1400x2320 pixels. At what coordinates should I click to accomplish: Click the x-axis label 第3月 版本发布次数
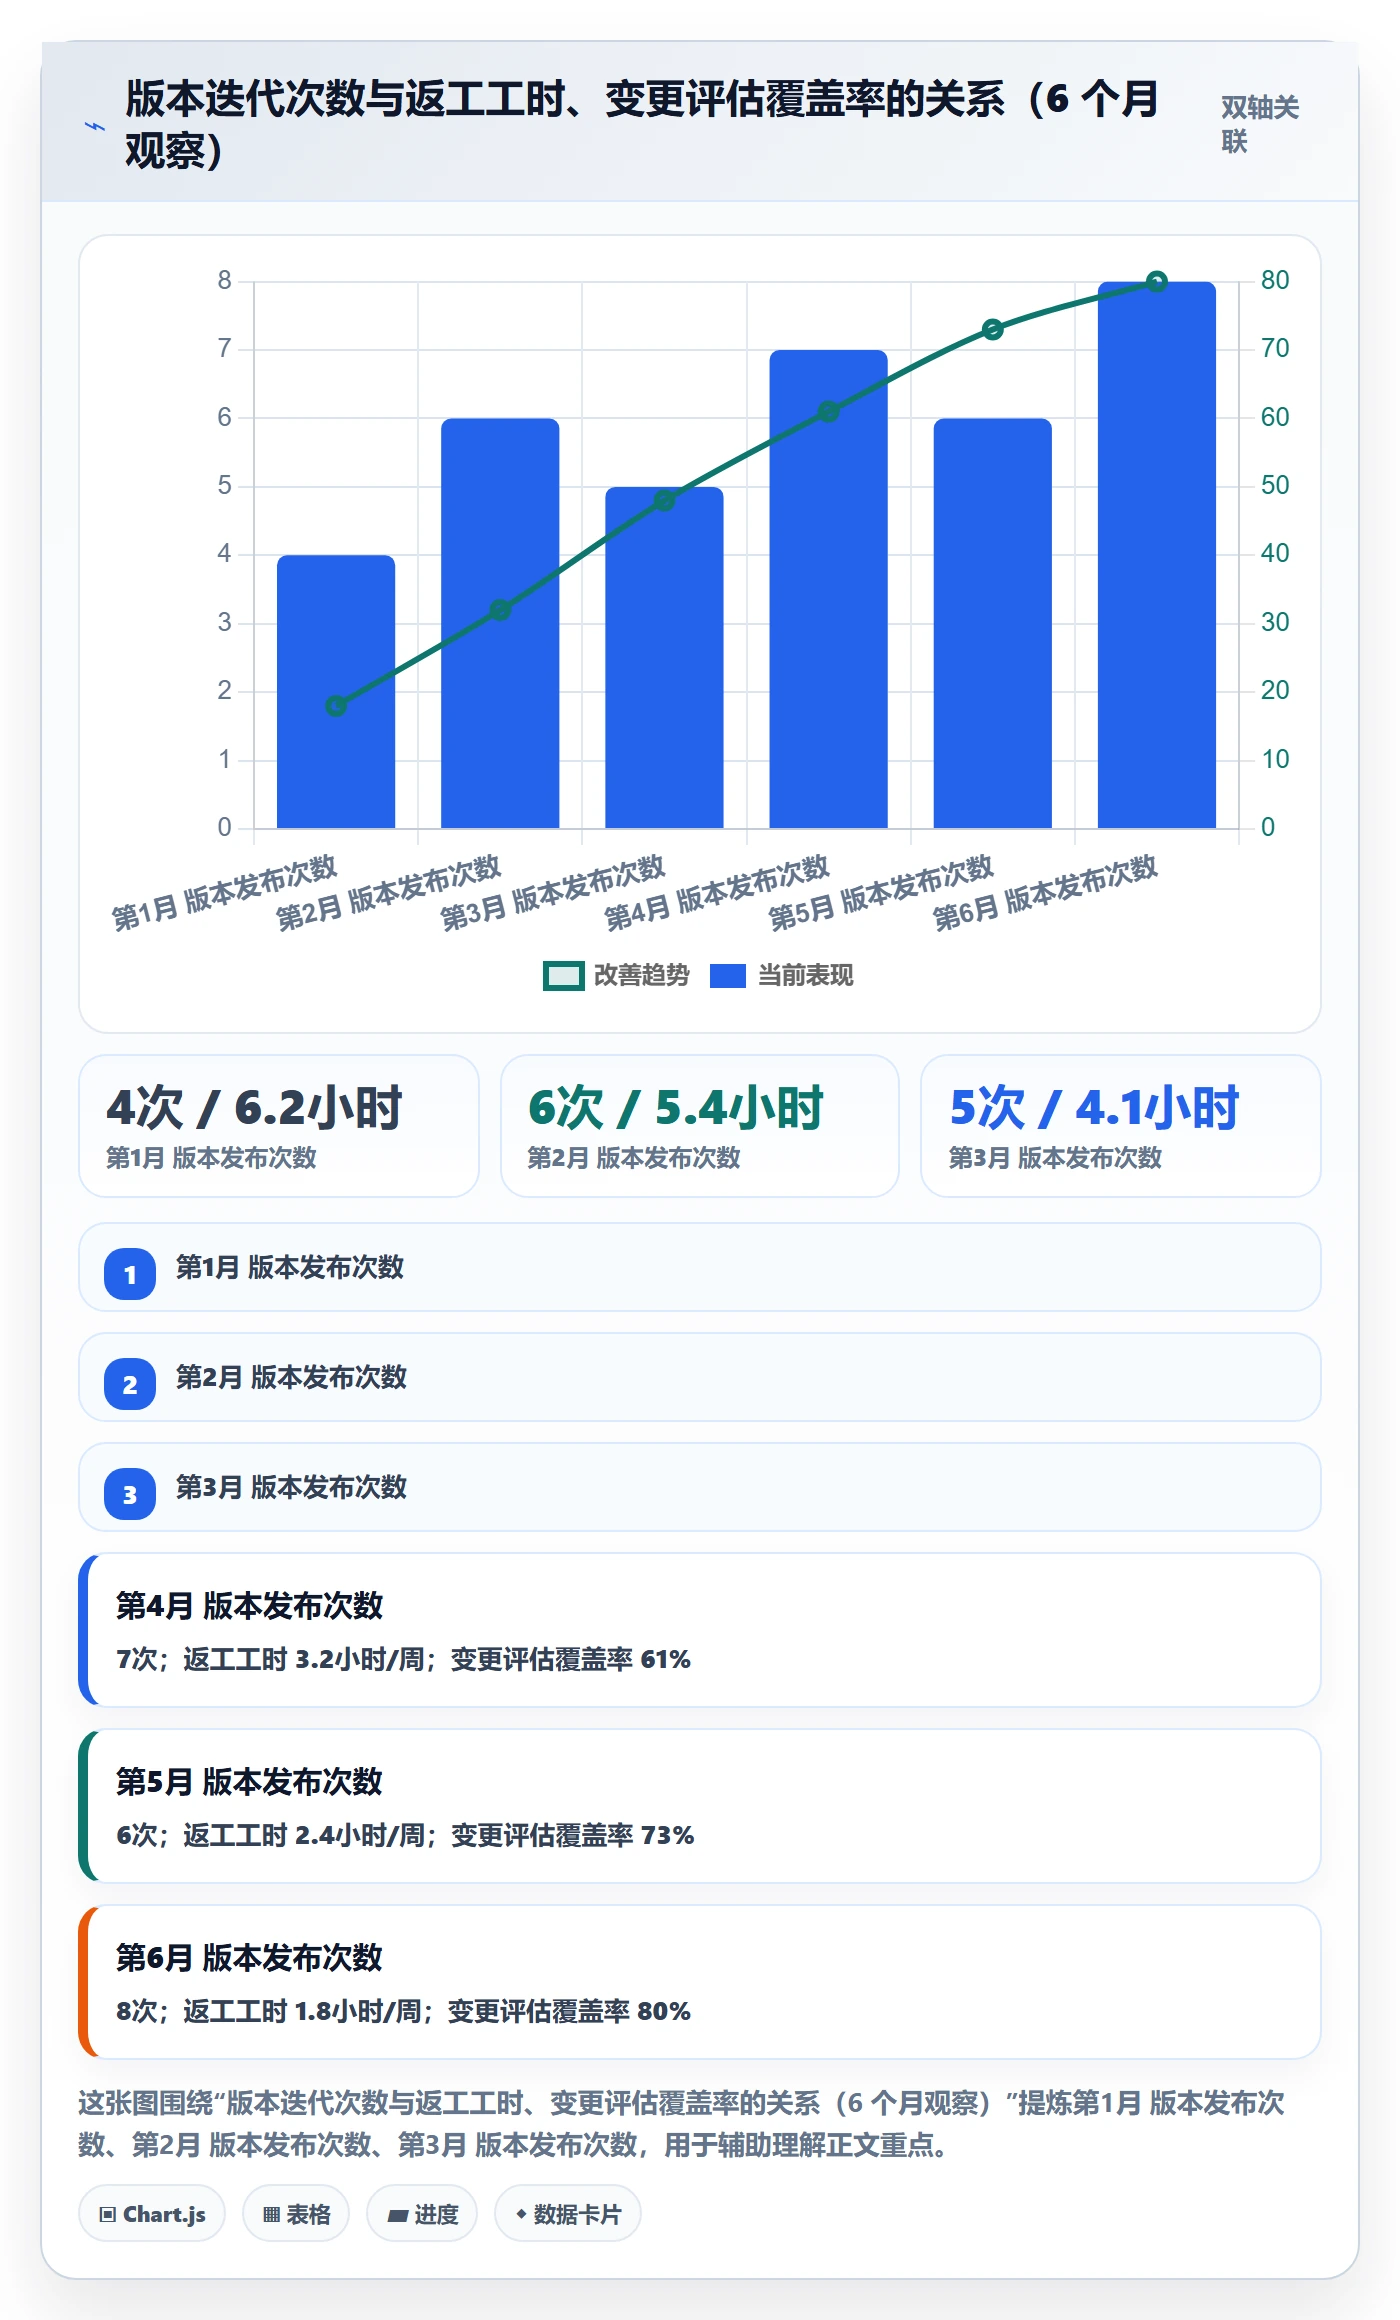(x=553, y=893)
